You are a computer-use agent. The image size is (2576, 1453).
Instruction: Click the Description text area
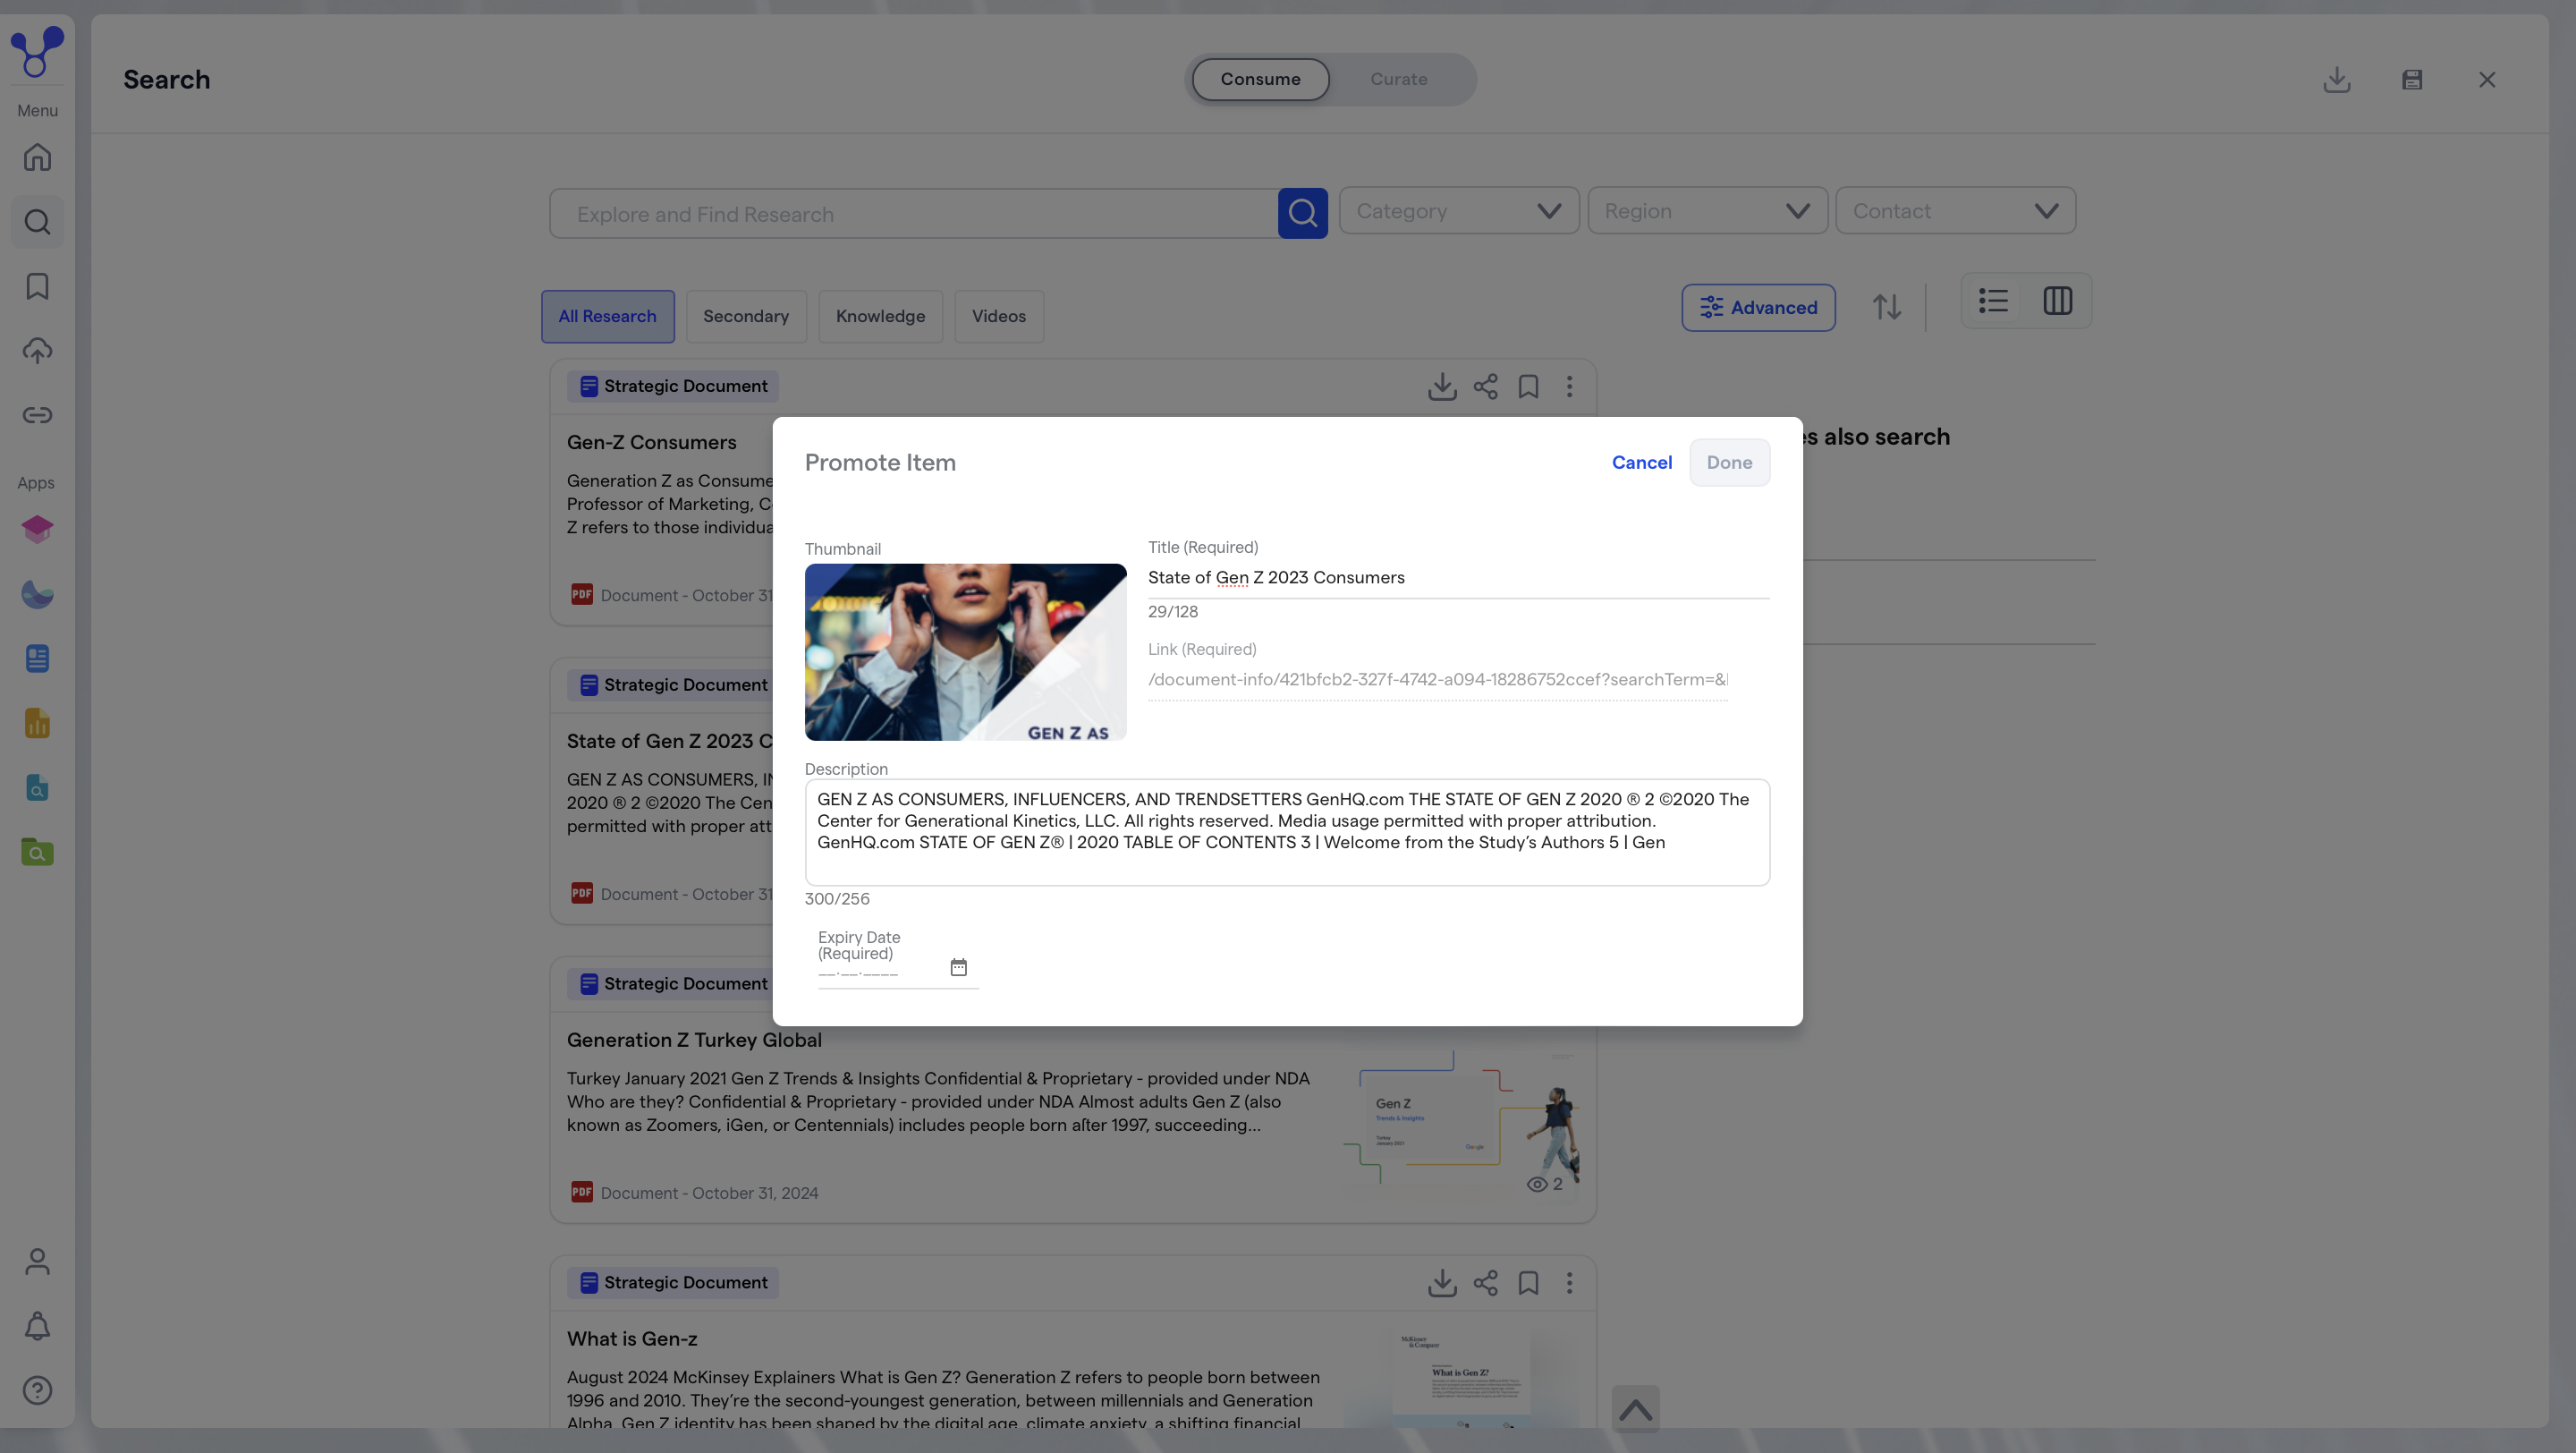(1287, 833)
